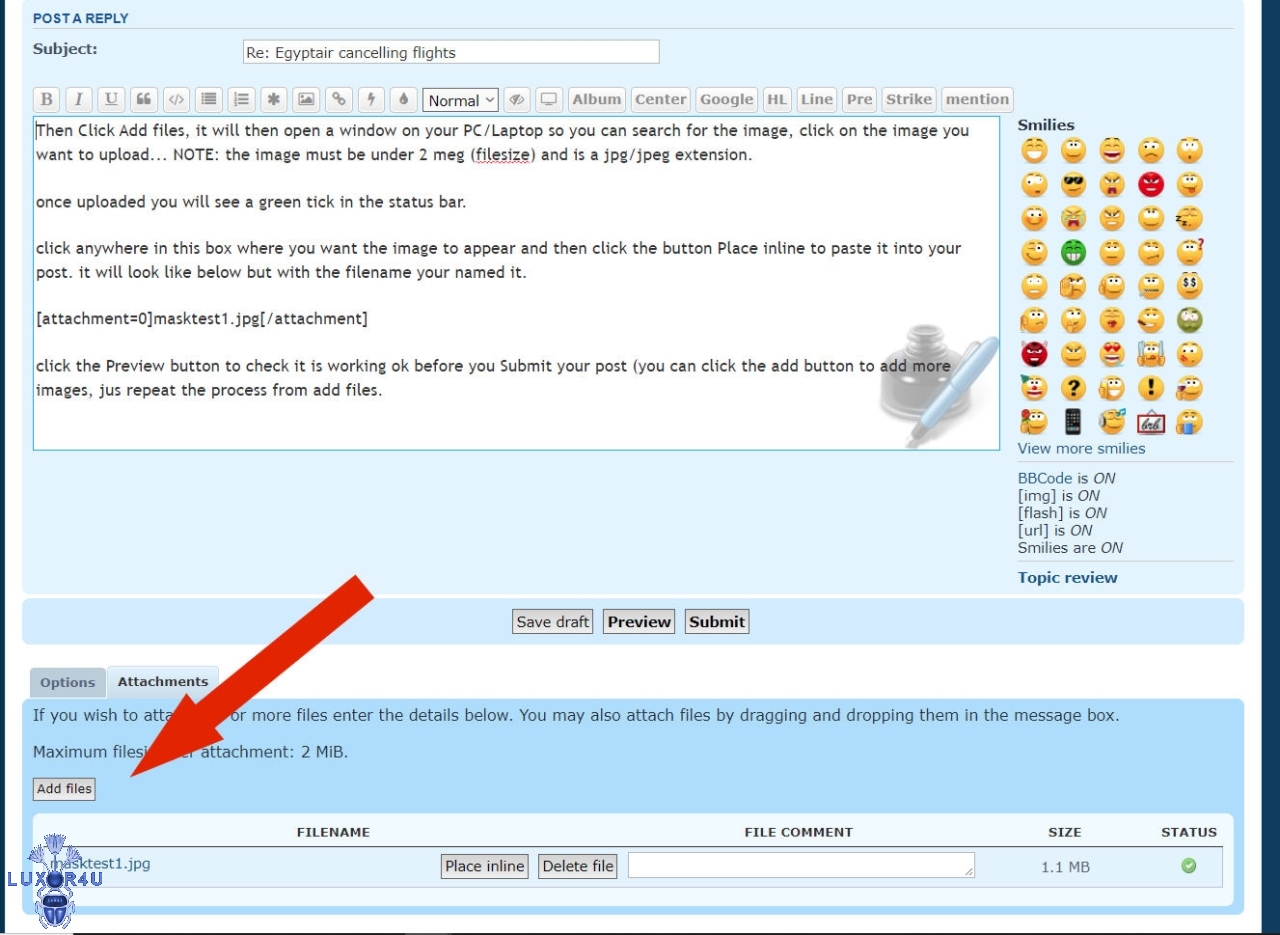1280x935 pixels.
Task: Open the font size Normal dropdown
Action: point(461,100)
